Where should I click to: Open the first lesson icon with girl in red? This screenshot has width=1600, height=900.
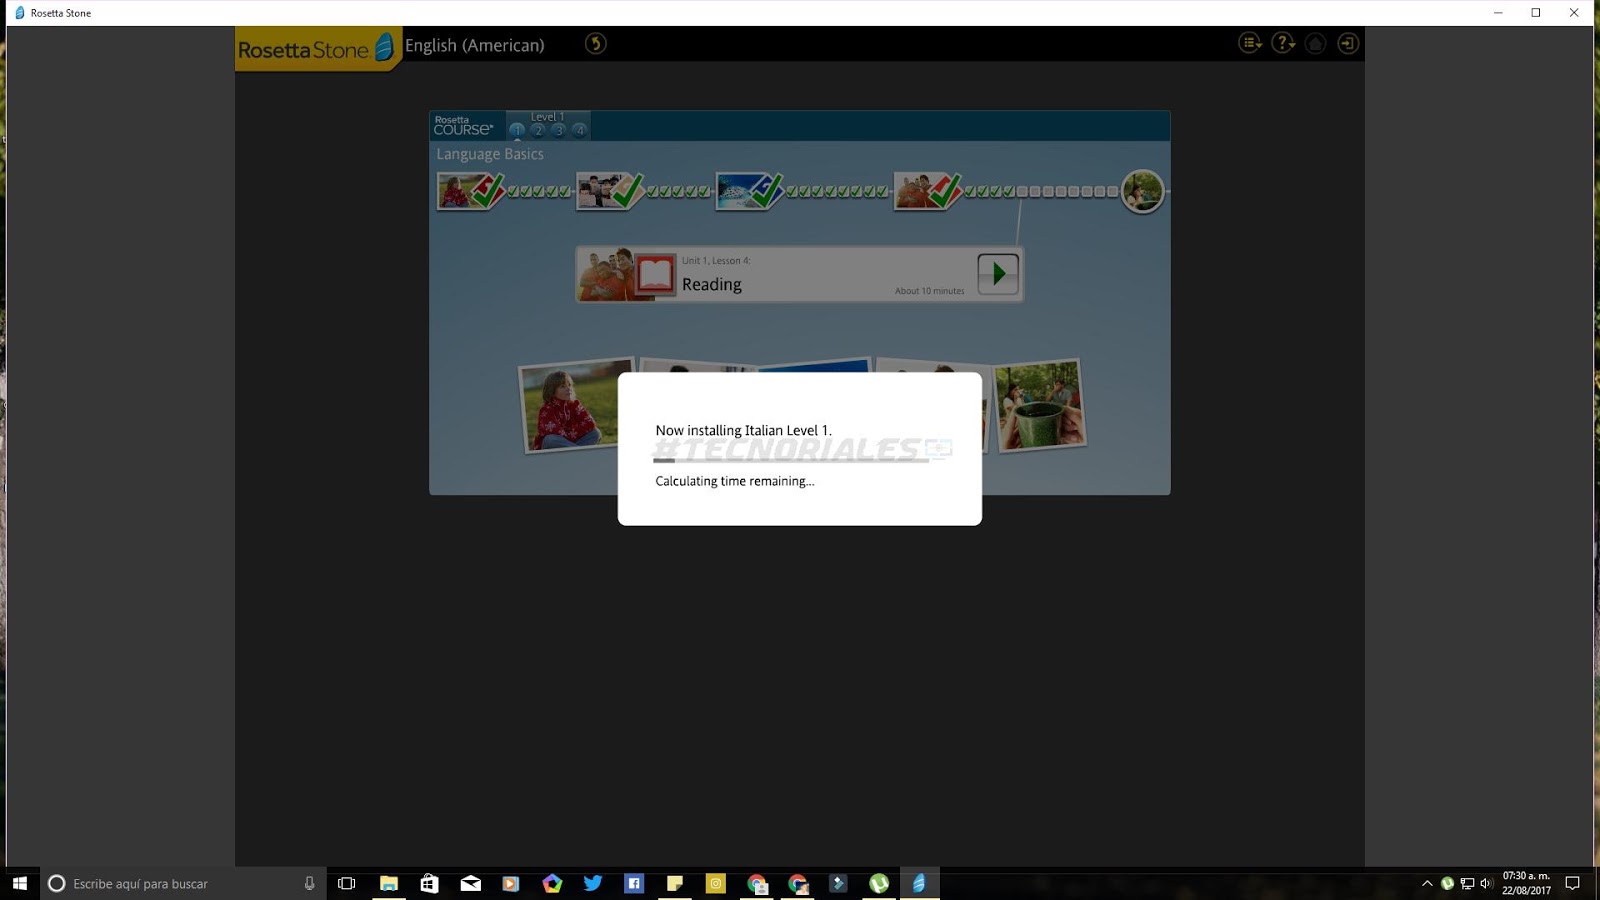[x=470, y=190]
